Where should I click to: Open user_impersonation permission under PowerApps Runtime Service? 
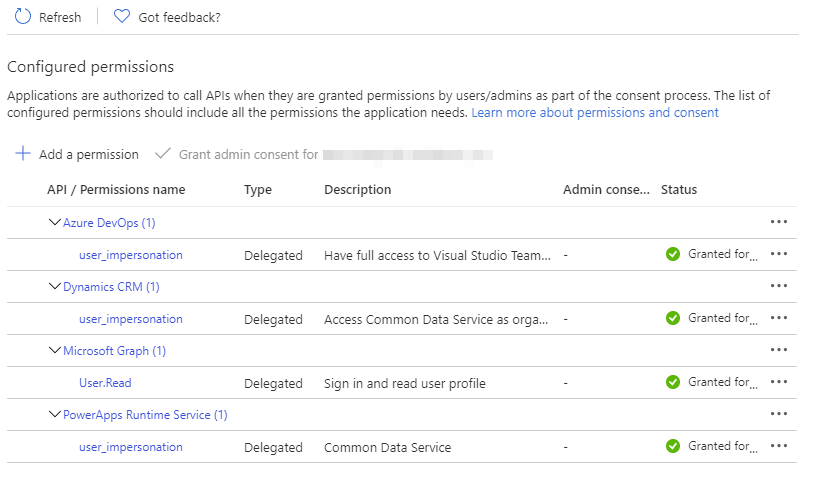[x=131, y=447]
